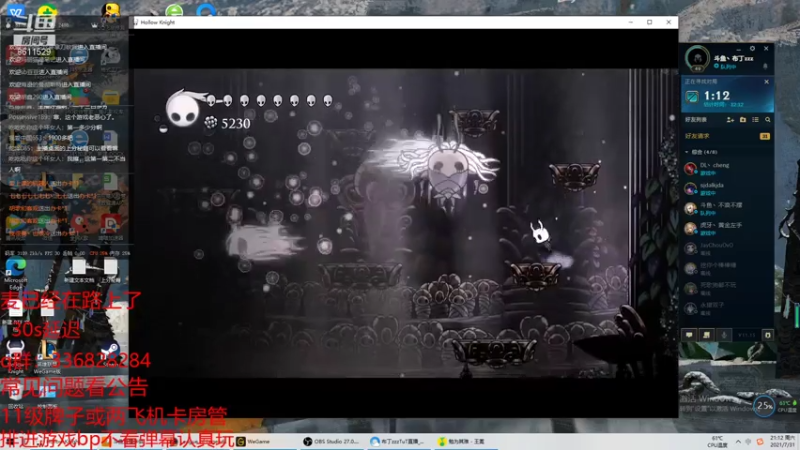Click the new folder icon in friends list
The image size is (800, 450).
743,120
